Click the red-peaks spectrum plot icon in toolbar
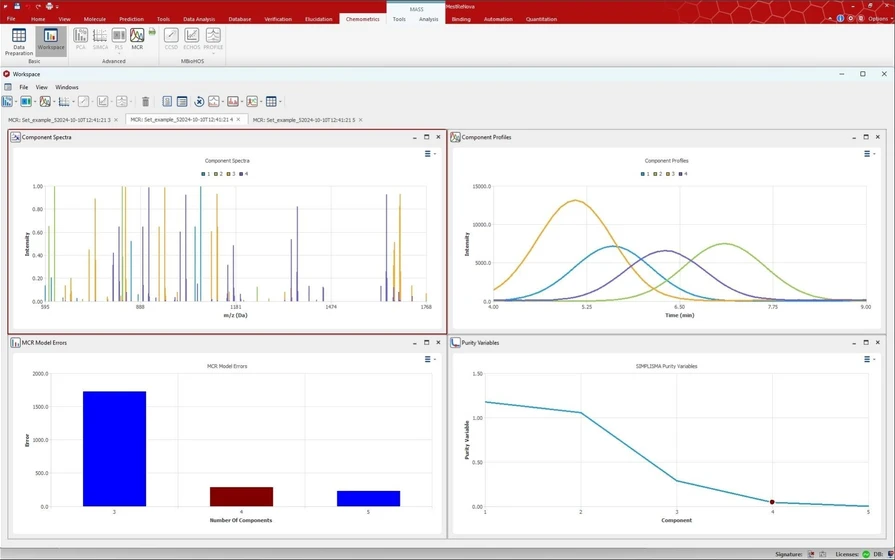This screenshot has height=560, width=895. click(x=233, y=102)
